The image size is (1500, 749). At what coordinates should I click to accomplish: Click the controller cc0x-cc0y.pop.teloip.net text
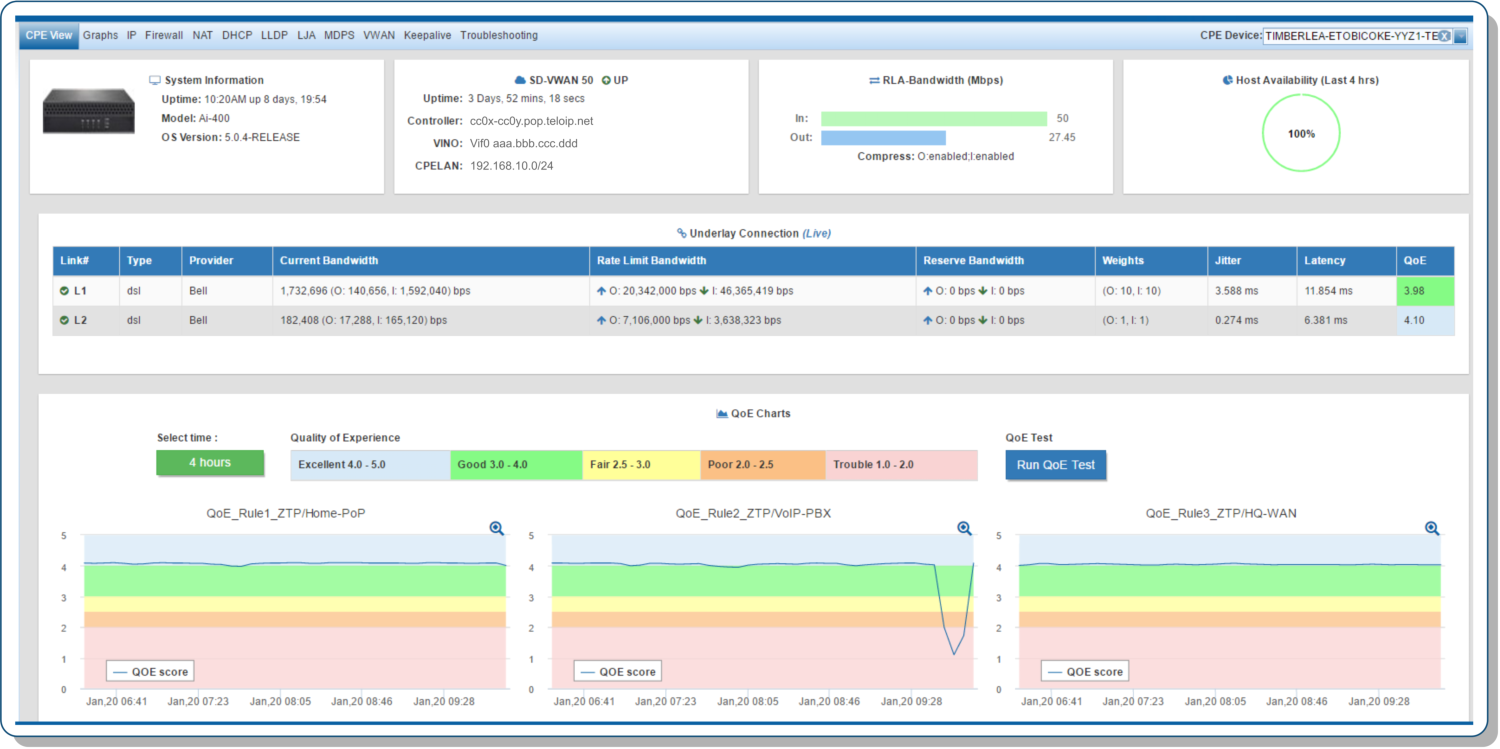coord(531,121)
